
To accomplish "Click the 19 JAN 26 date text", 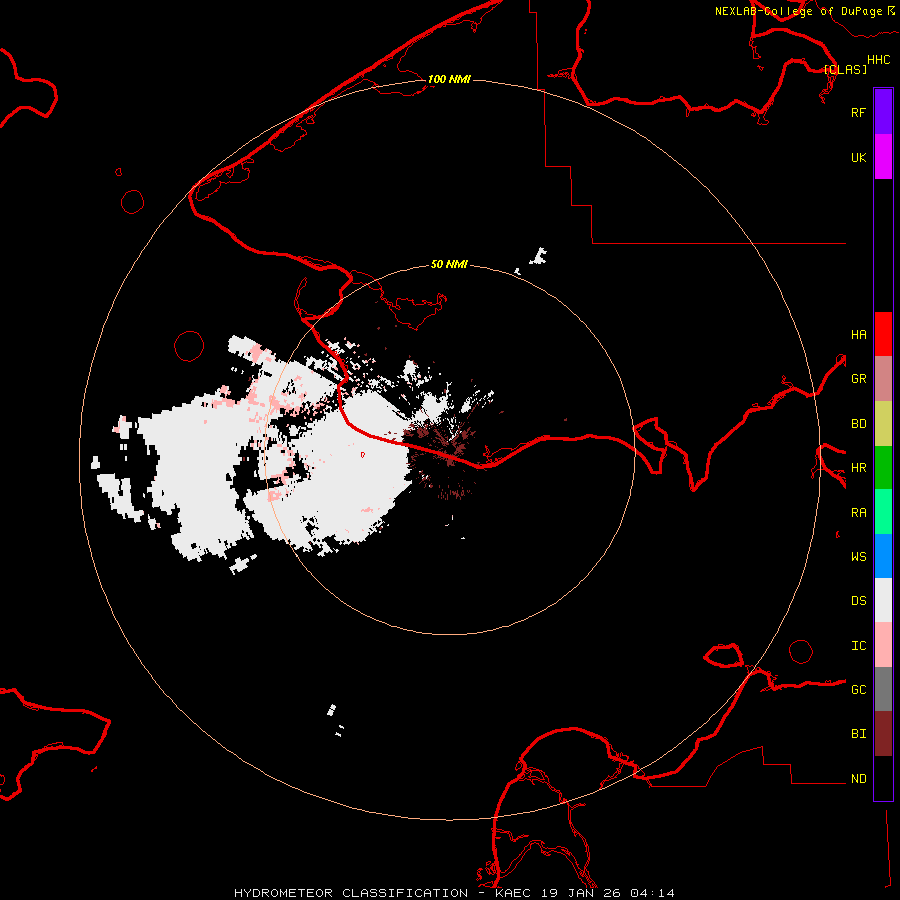I will point(580,893).
